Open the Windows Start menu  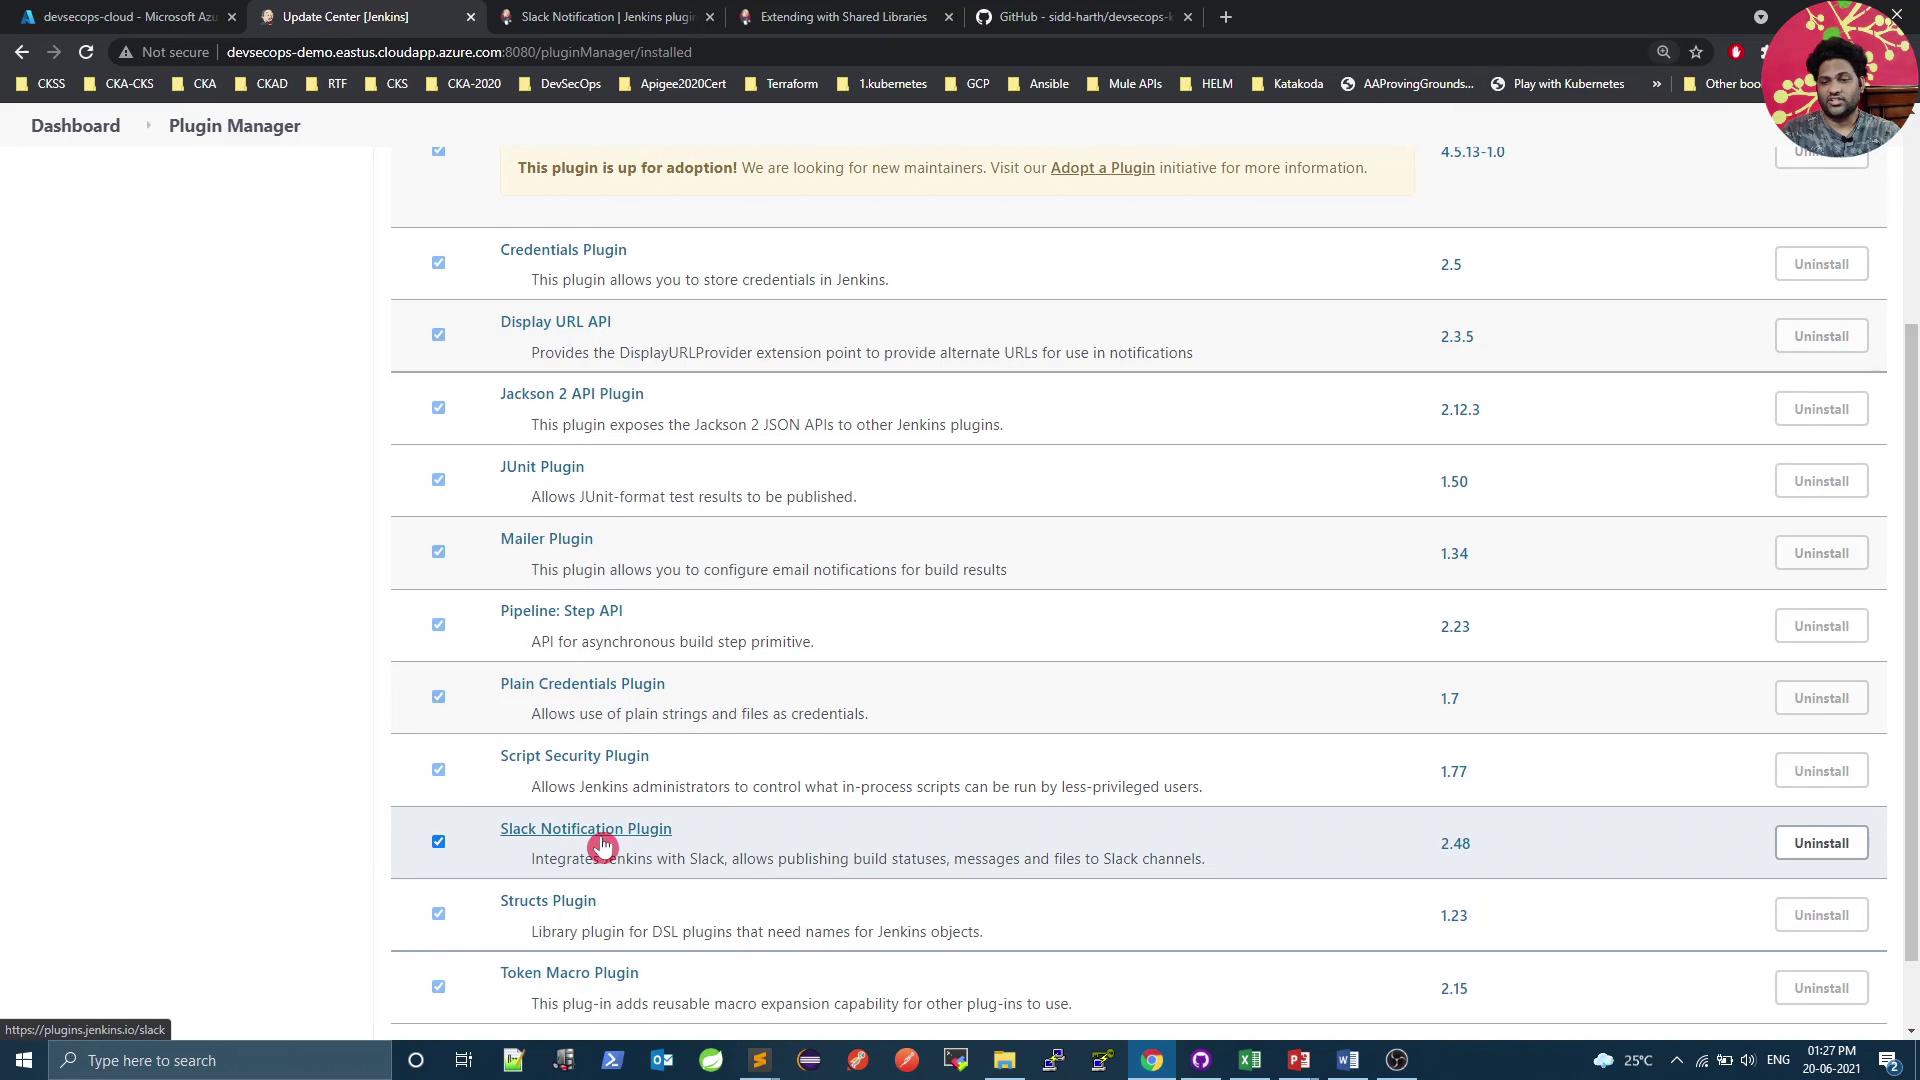(24, 1060)
